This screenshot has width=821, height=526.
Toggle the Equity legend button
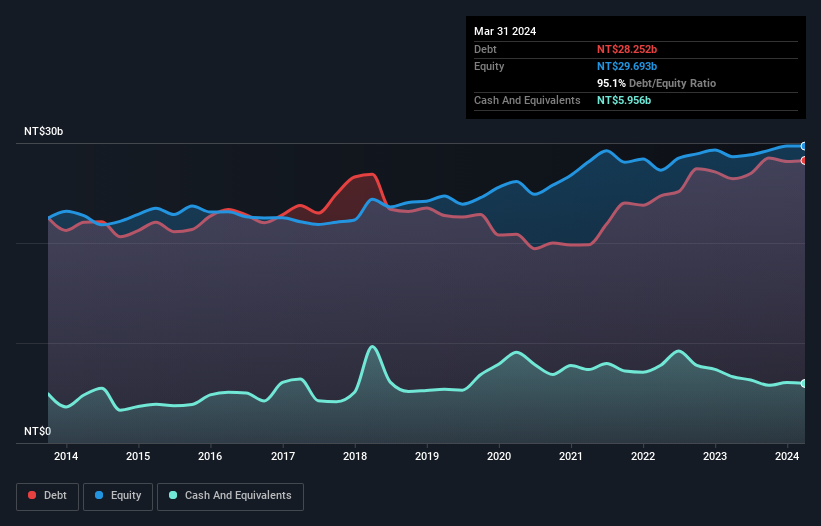click(118, 496)
